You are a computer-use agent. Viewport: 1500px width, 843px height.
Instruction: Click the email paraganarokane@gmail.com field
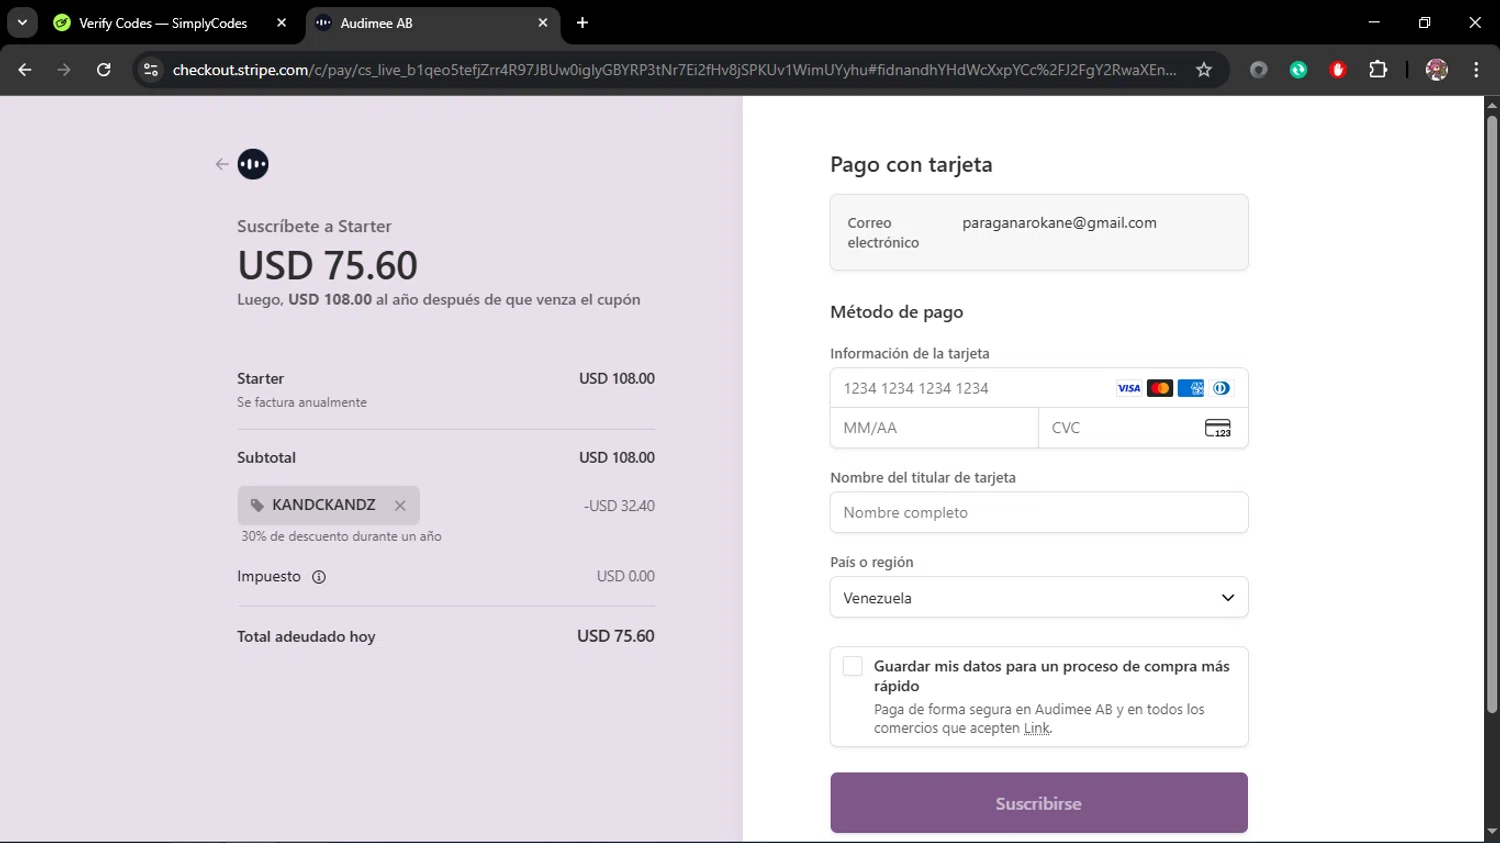pos(1059,223)
